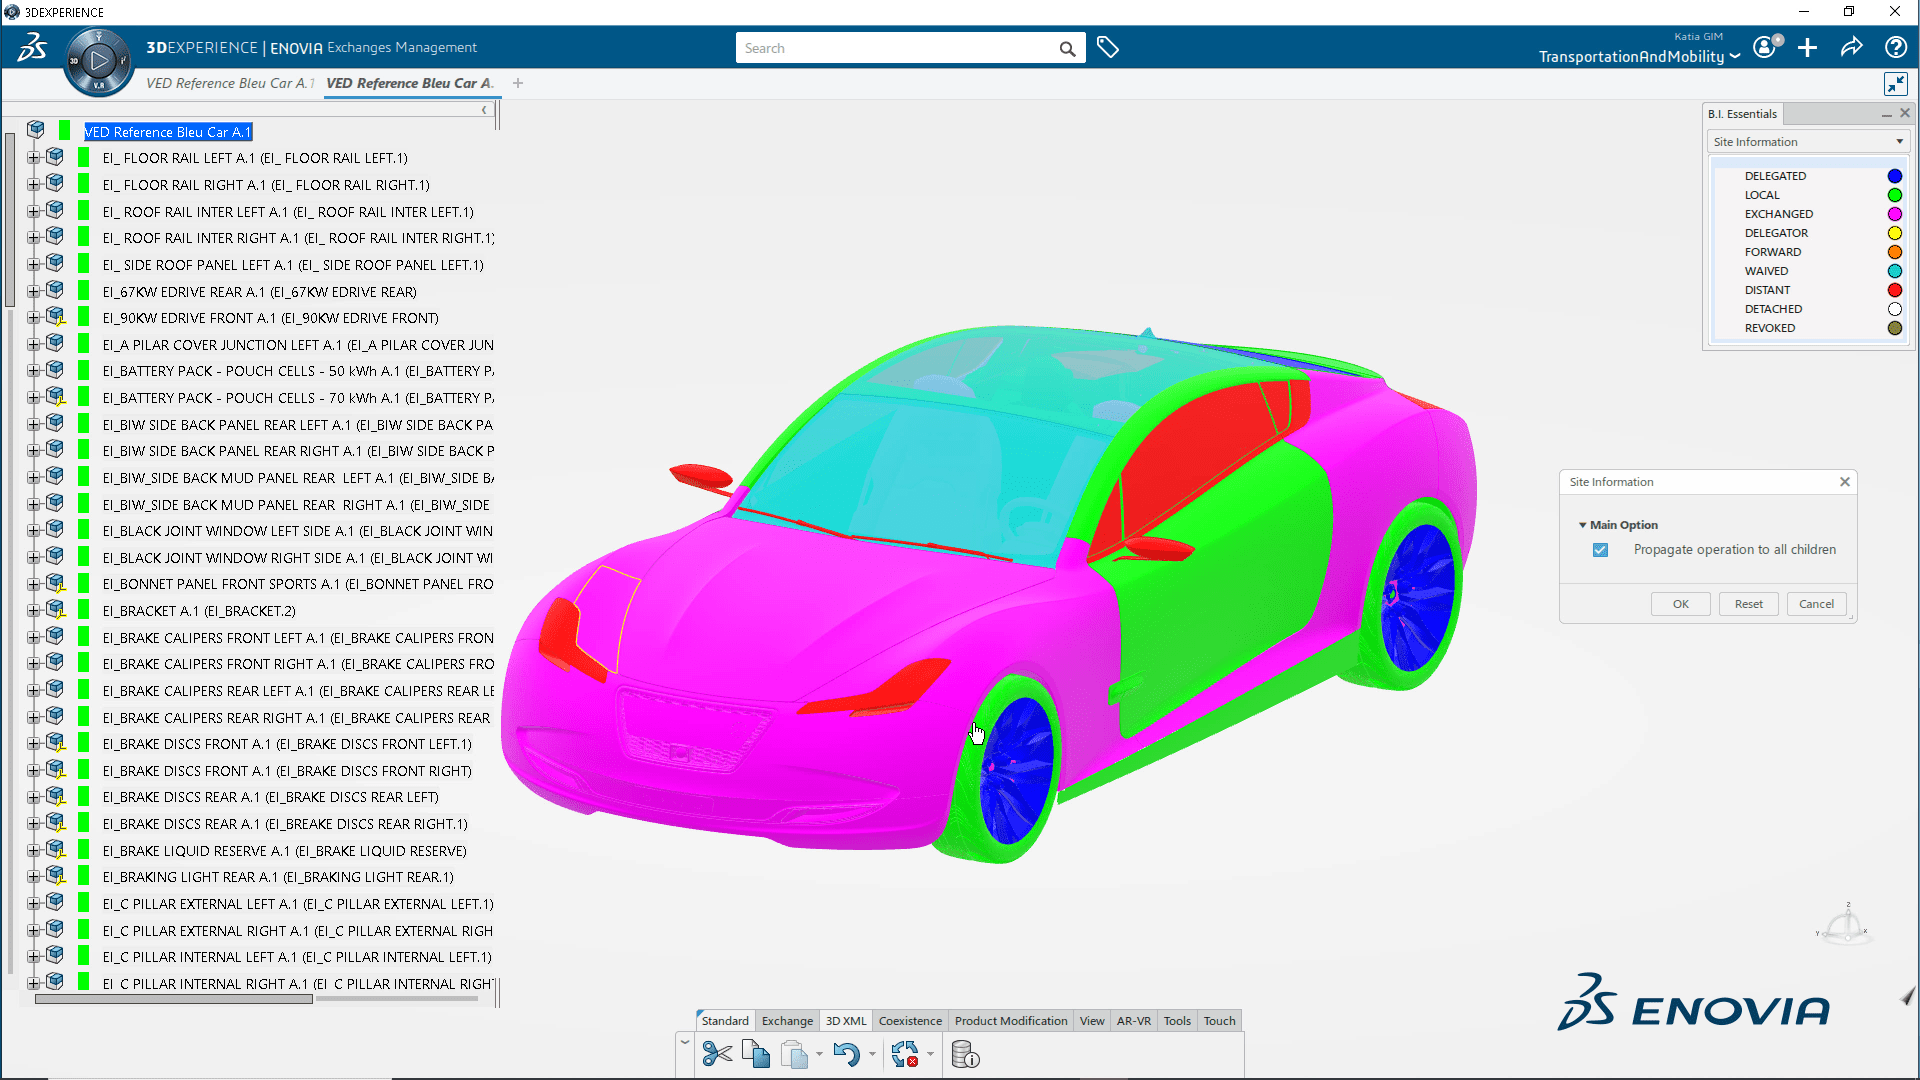This screenshot has height=1080, width=1920.
Task: Expand EI_ FLOOR RAIL LEFT A.1 node
Action: [x=33, y=158]
